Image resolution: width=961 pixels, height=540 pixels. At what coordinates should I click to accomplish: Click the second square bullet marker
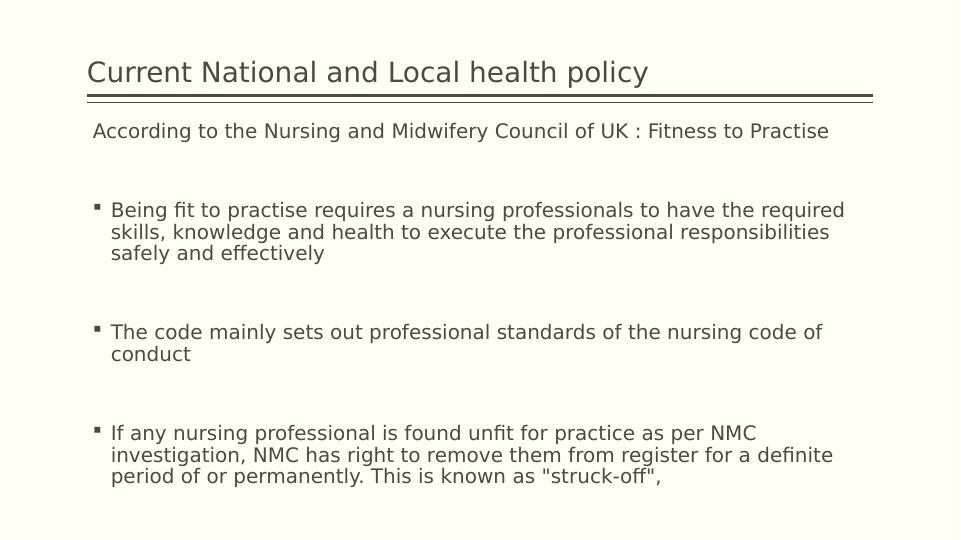97,328
